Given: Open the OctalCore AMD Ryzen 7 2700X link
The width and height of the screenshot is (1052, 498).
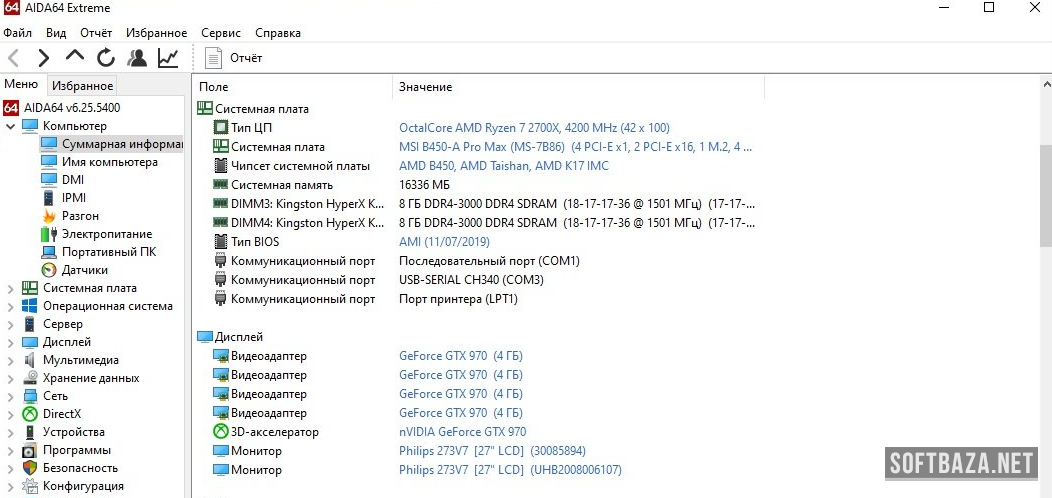Looking at the screenshot, I should [534, 128].
